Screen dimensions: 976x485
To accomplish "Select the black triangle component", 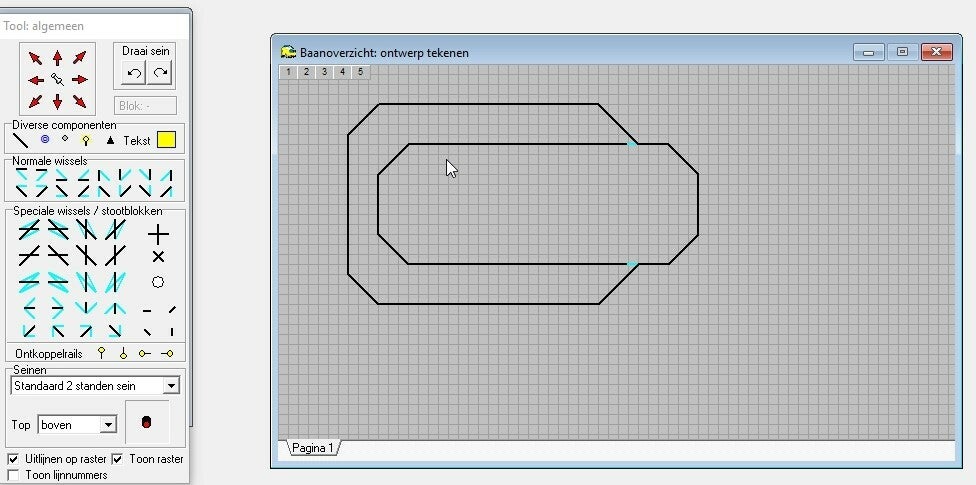I will (x=110, y=141).
